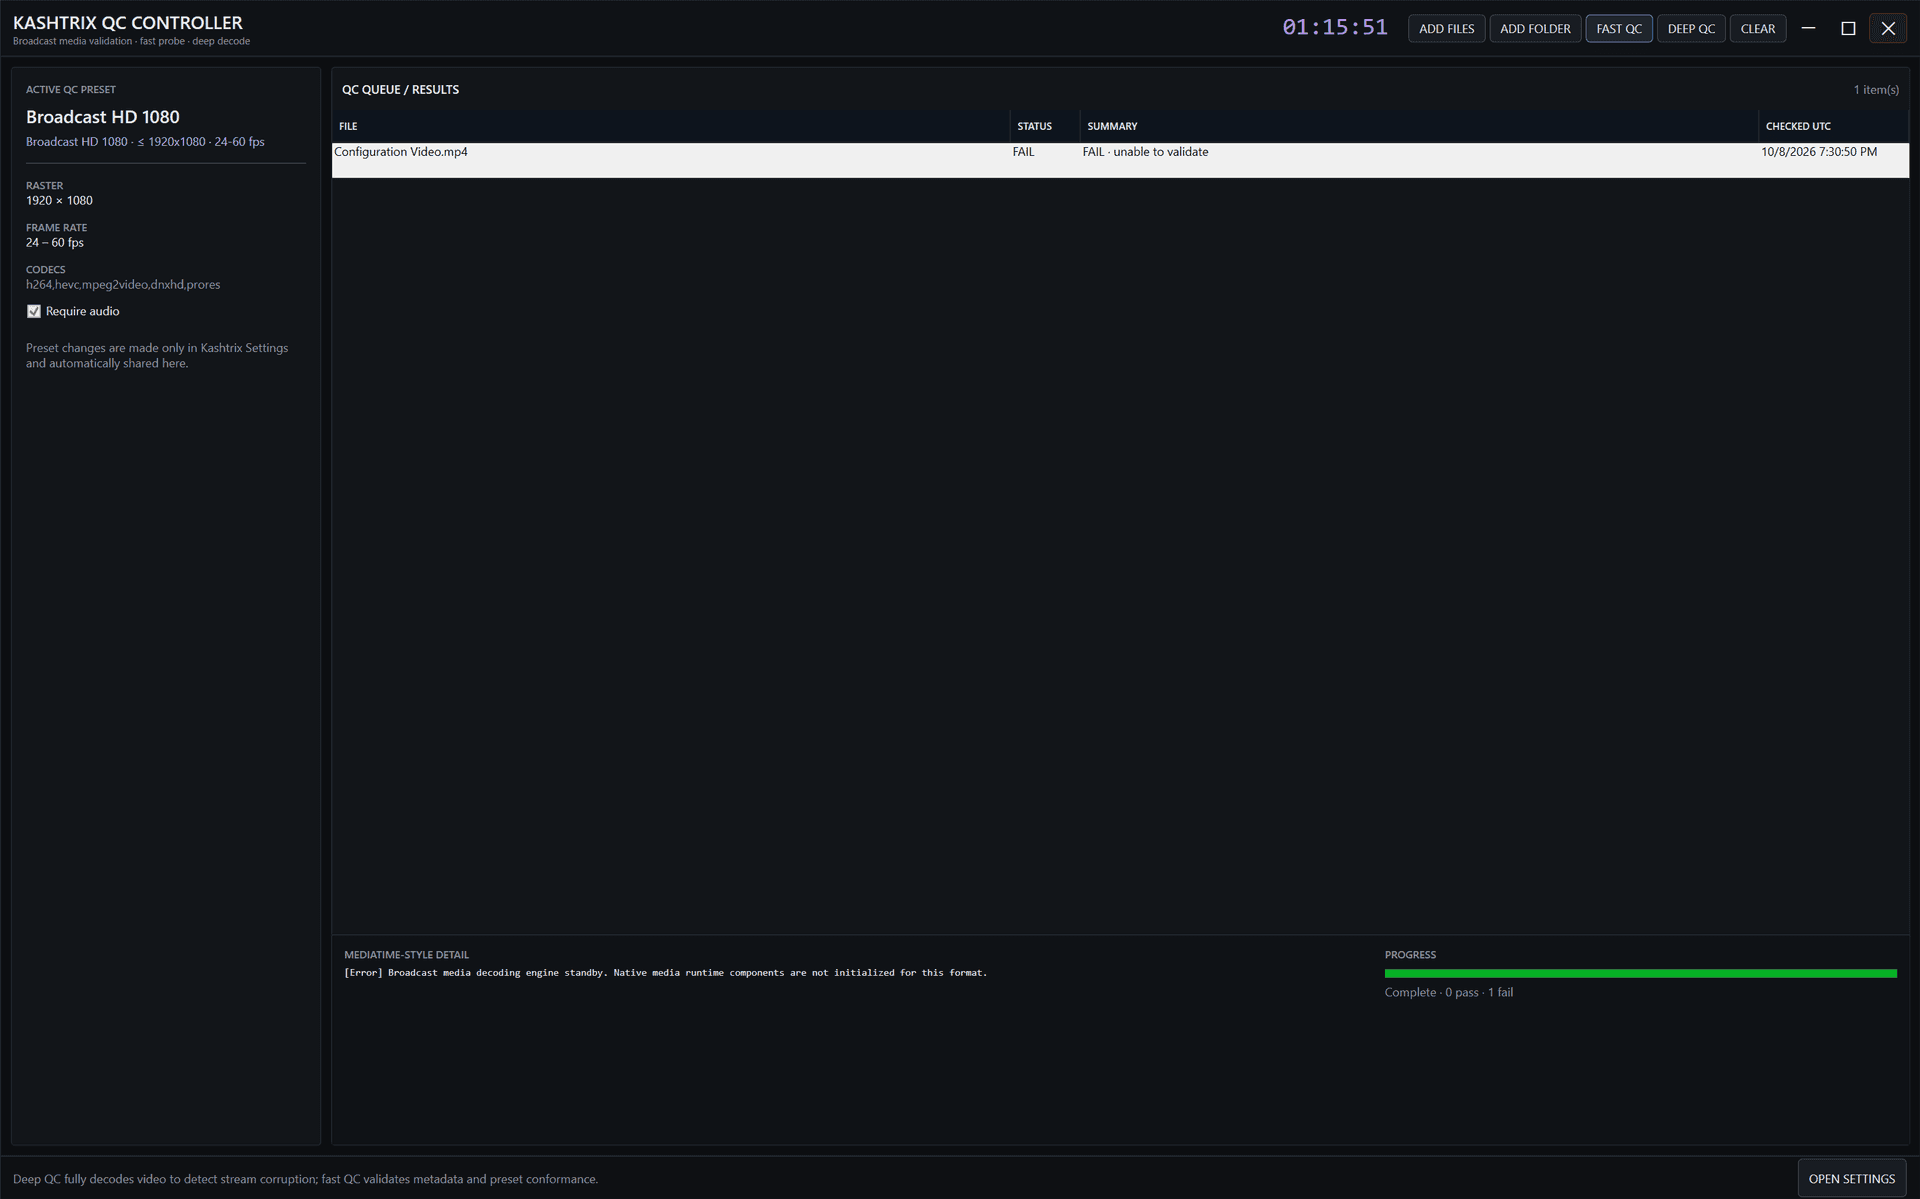Start DEEP QC decode check

(x=1691, y=29)
